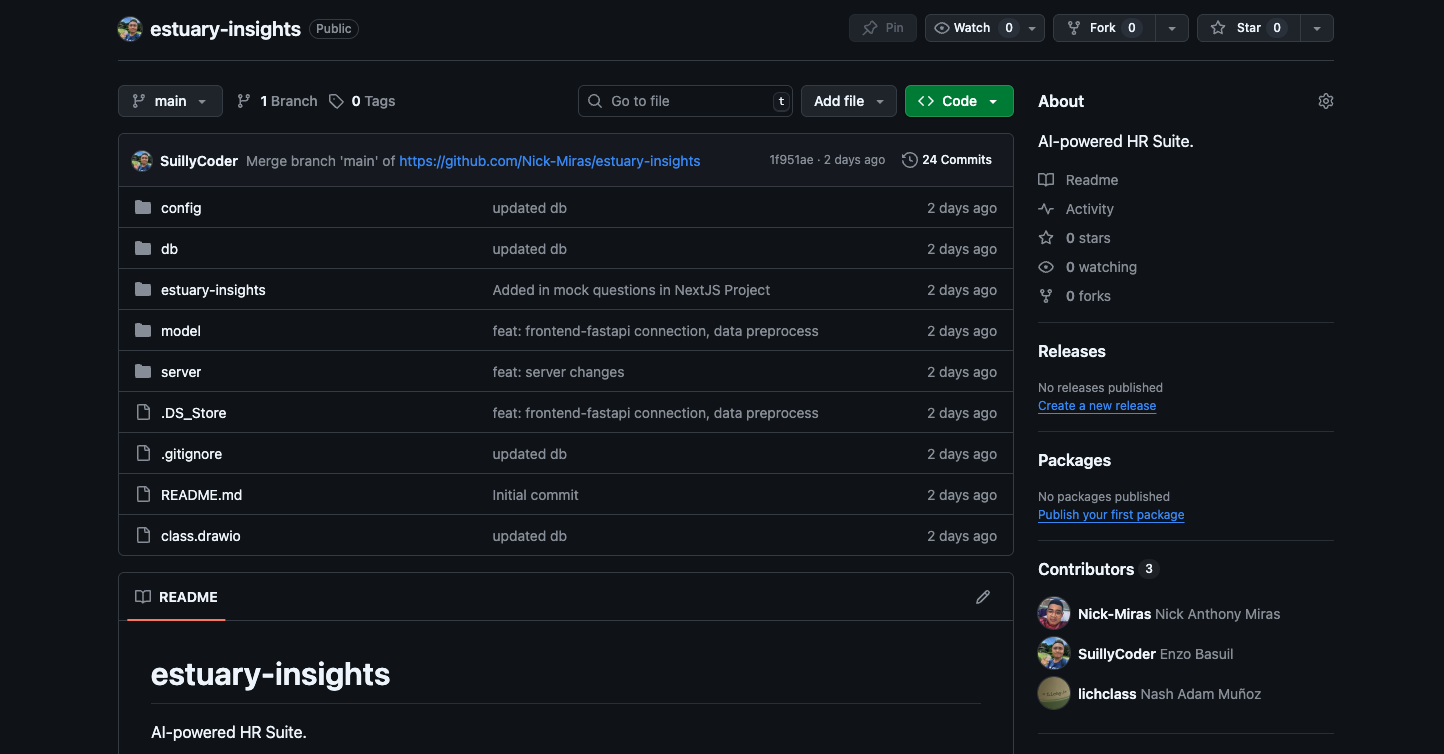This screenshot has height=754, width=1444.
Task: Click SuillyCoder username in latest commit row
Action: 199,161
